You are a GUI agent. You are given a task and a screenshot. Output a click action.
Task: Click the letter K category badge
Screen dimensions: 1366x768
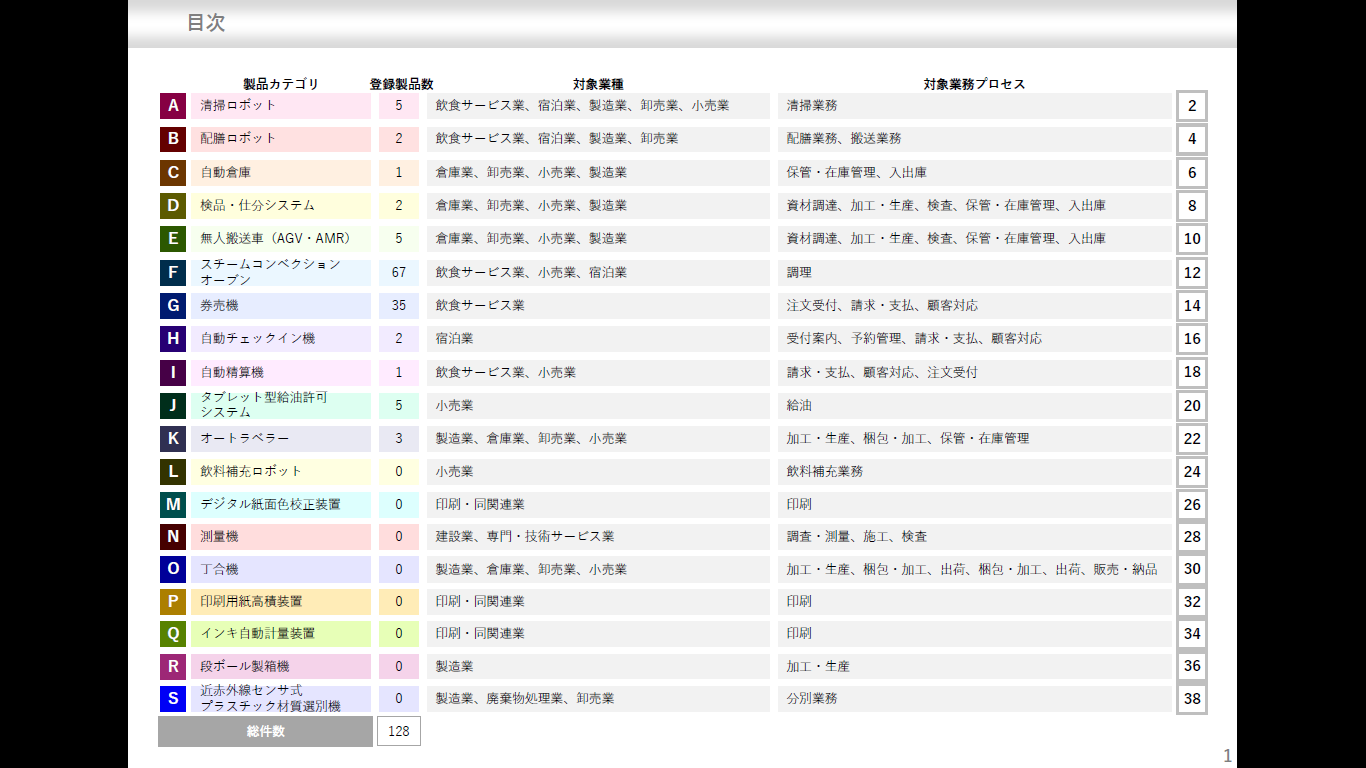pyautogui.click(x=173, y=439)
